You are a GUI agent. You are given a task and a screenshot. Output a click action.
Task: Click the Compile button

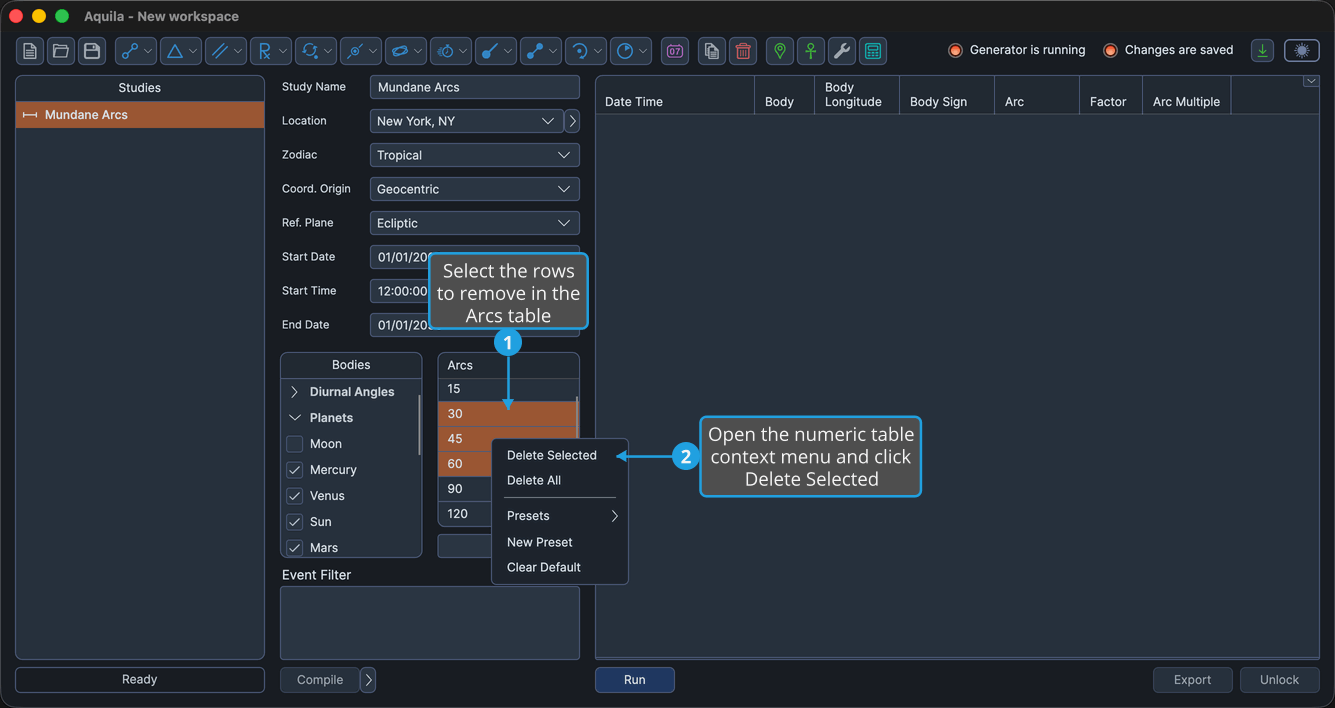(x=320, y=680)
